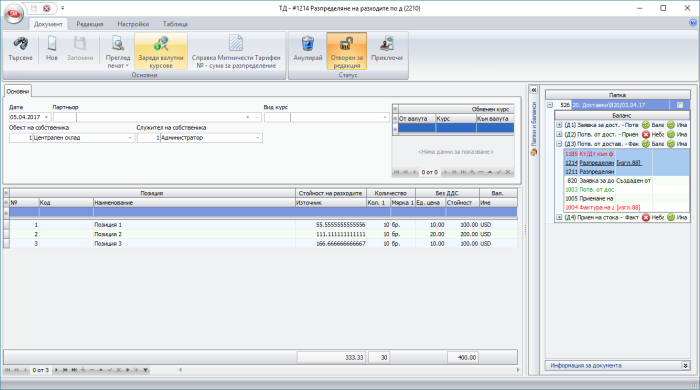Jump to last record in bottom navigator
Screen dimensions: 700x390
pyautogui.click(x=74, y=370)
